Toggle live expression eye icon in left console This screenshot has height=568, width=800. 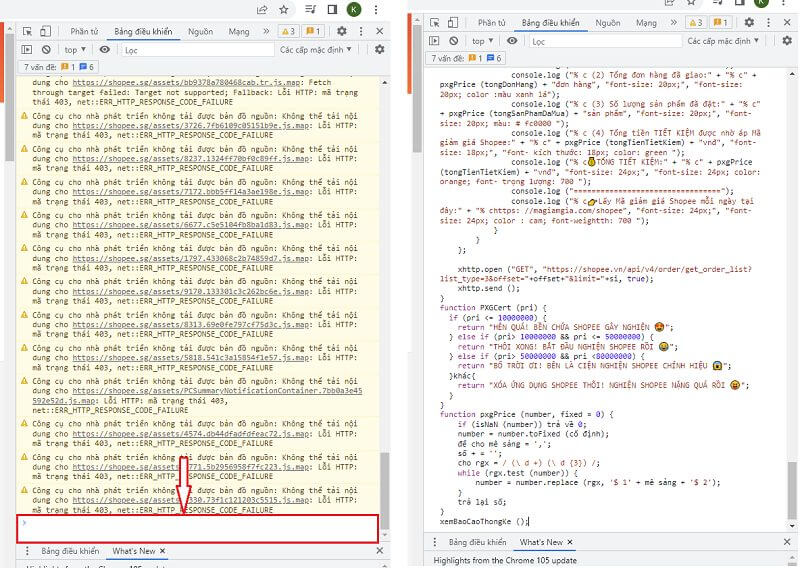(105, 50)
